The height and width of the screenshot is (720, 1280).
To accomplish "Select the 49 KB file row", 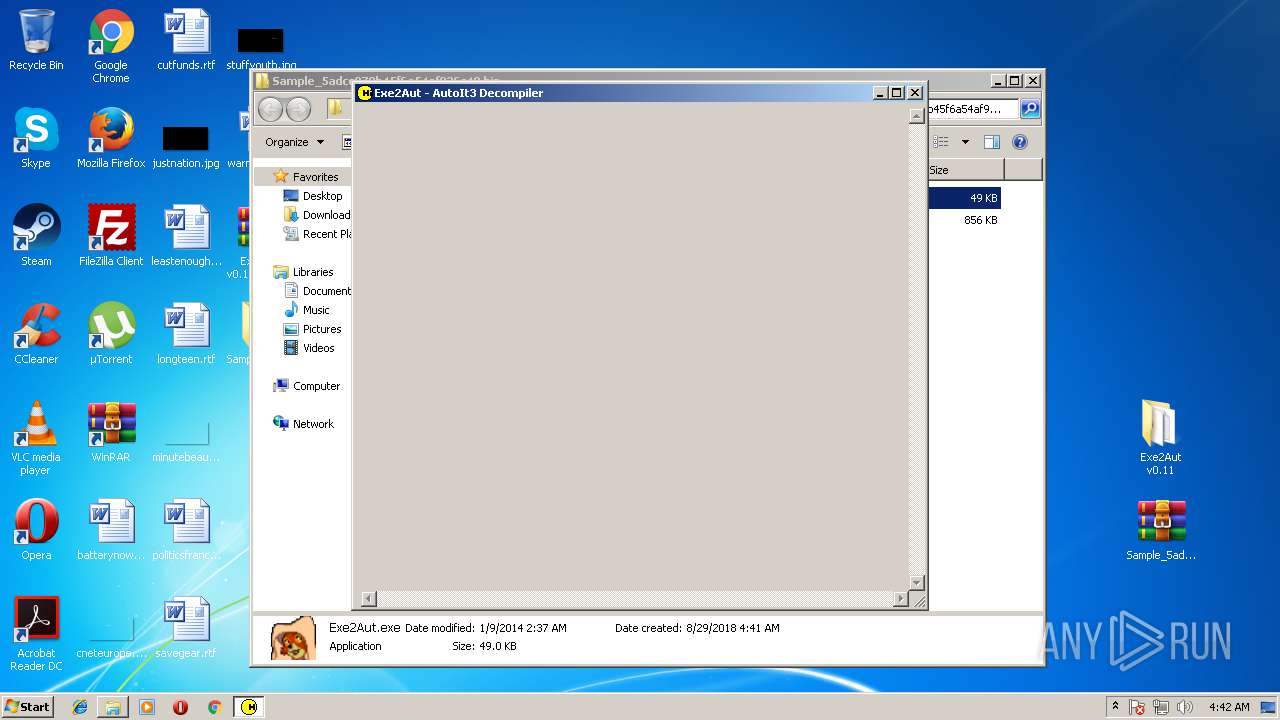I will (964, 198).
